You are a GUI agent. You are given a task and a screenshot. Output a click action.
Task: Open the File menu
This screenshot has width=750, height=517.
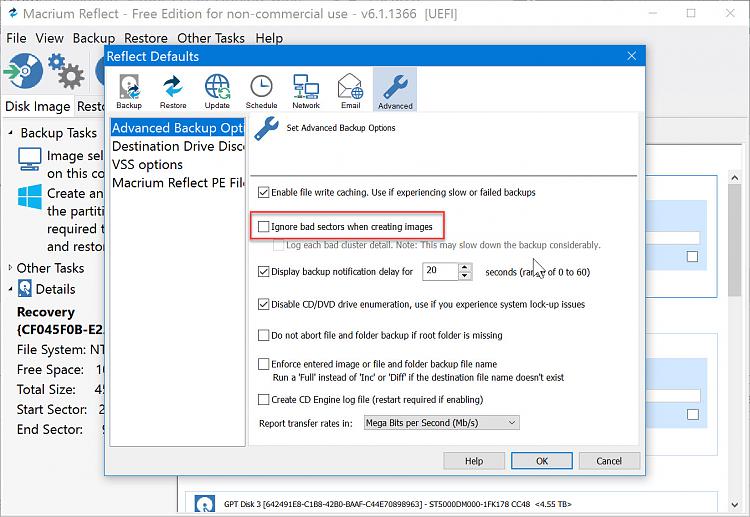pos(16,38)
